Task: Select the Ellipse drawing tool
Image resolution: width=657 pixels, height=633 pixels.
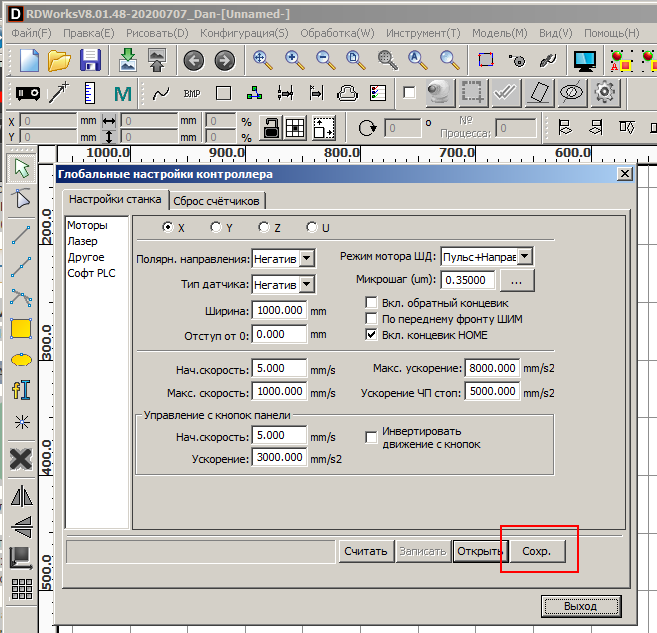Action: (x=20, y=358)
